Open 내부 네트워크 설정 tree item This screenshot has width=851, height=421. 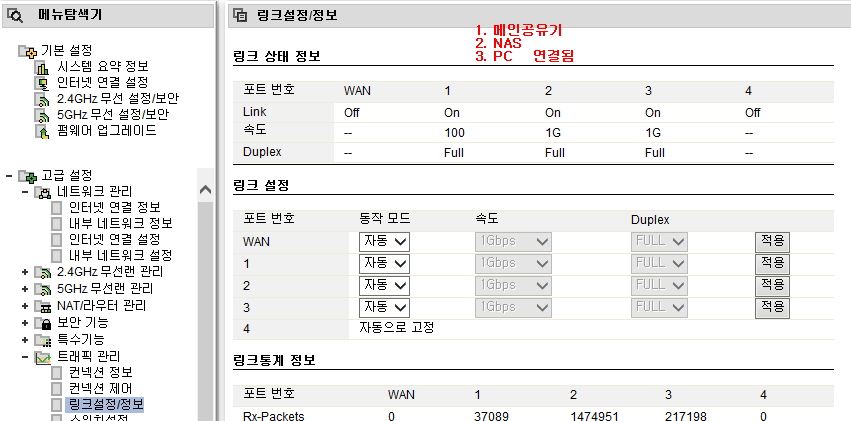tap(120, 256)
